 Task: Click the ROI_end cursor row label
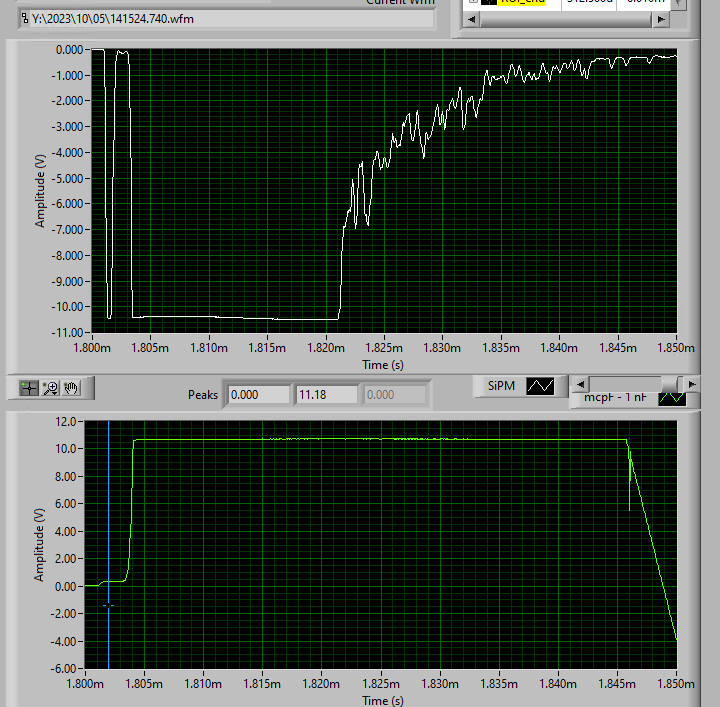(x=523, y=1)
